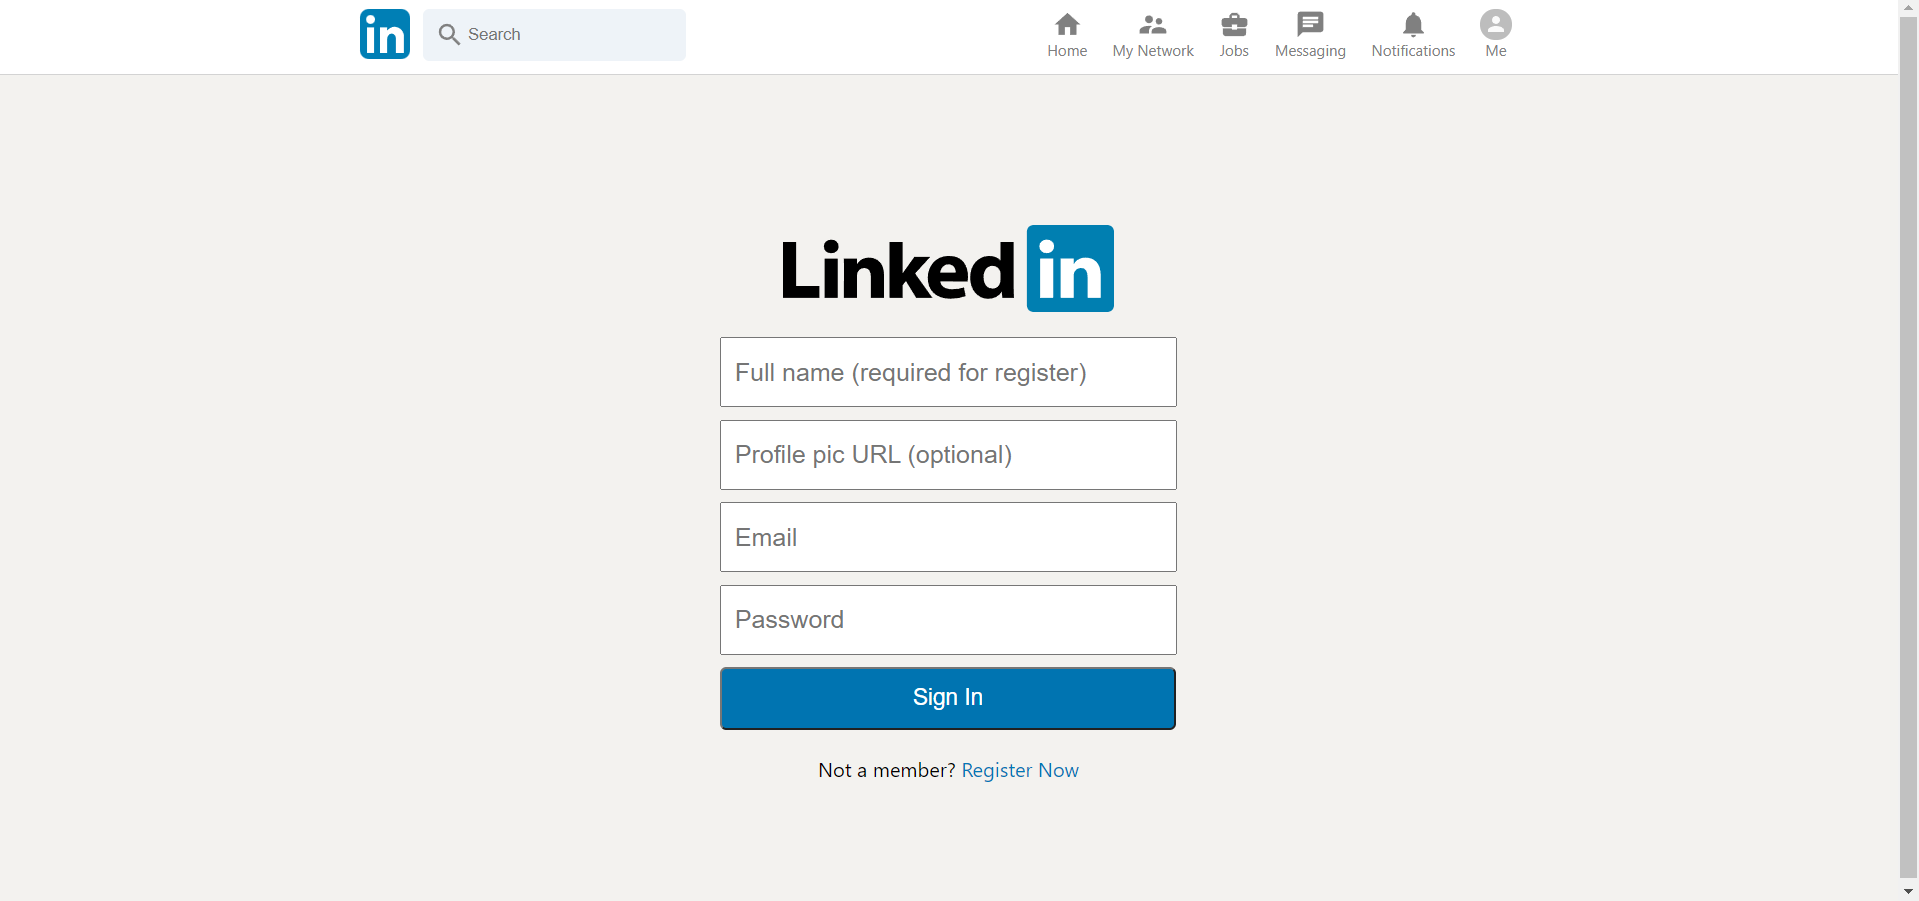Open the Register Now link

1019,770
